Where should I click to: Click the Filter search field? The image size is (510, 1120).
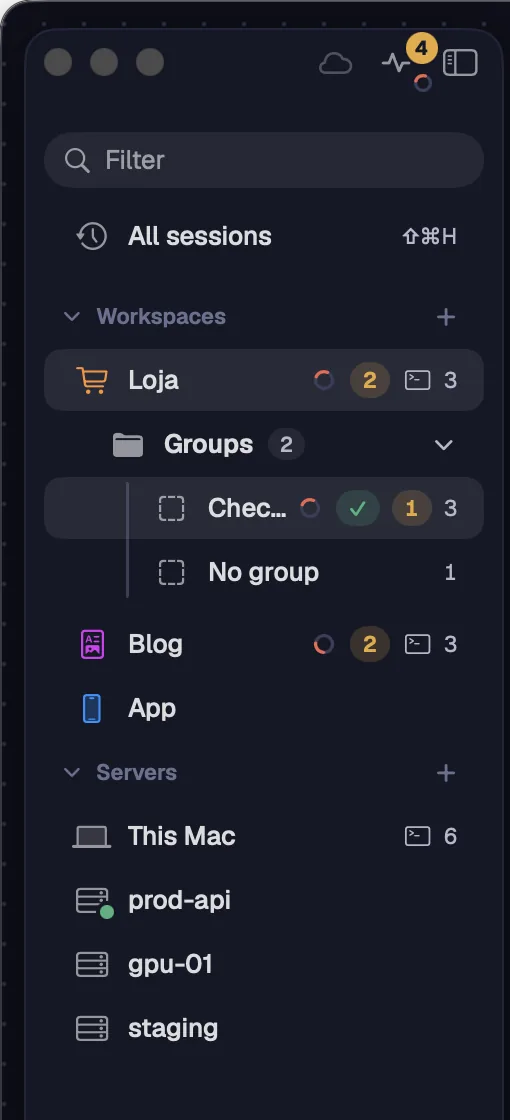(x=264, y=160)
